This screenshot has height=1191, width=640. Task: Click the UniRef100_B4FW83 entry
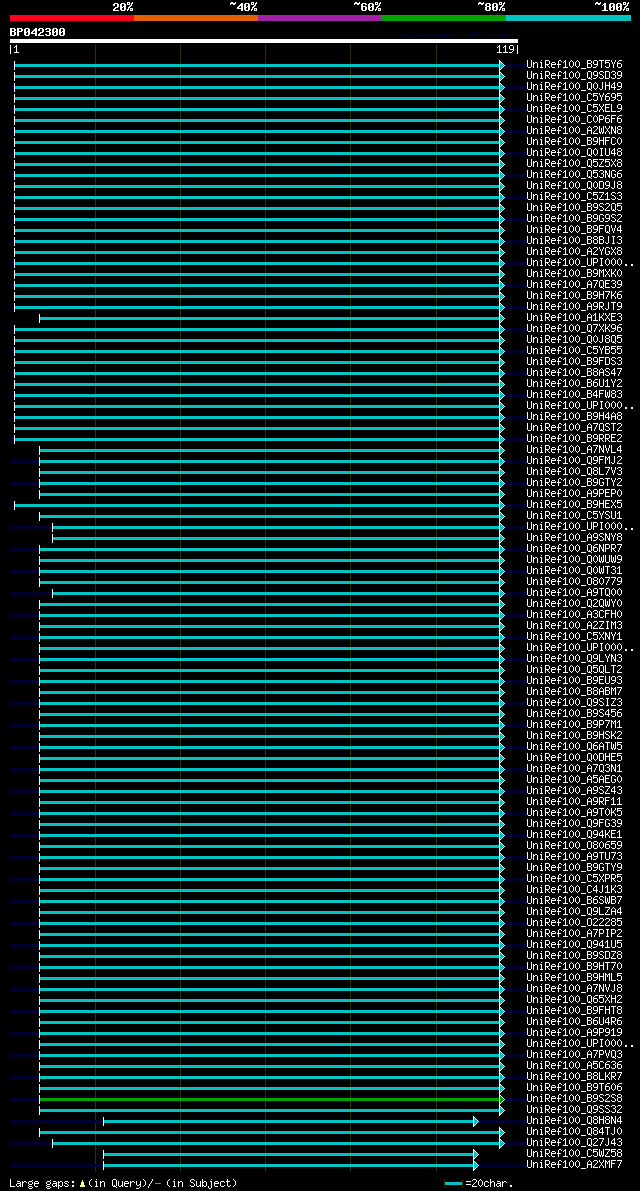pyautogui.click(x=574, y=395)
